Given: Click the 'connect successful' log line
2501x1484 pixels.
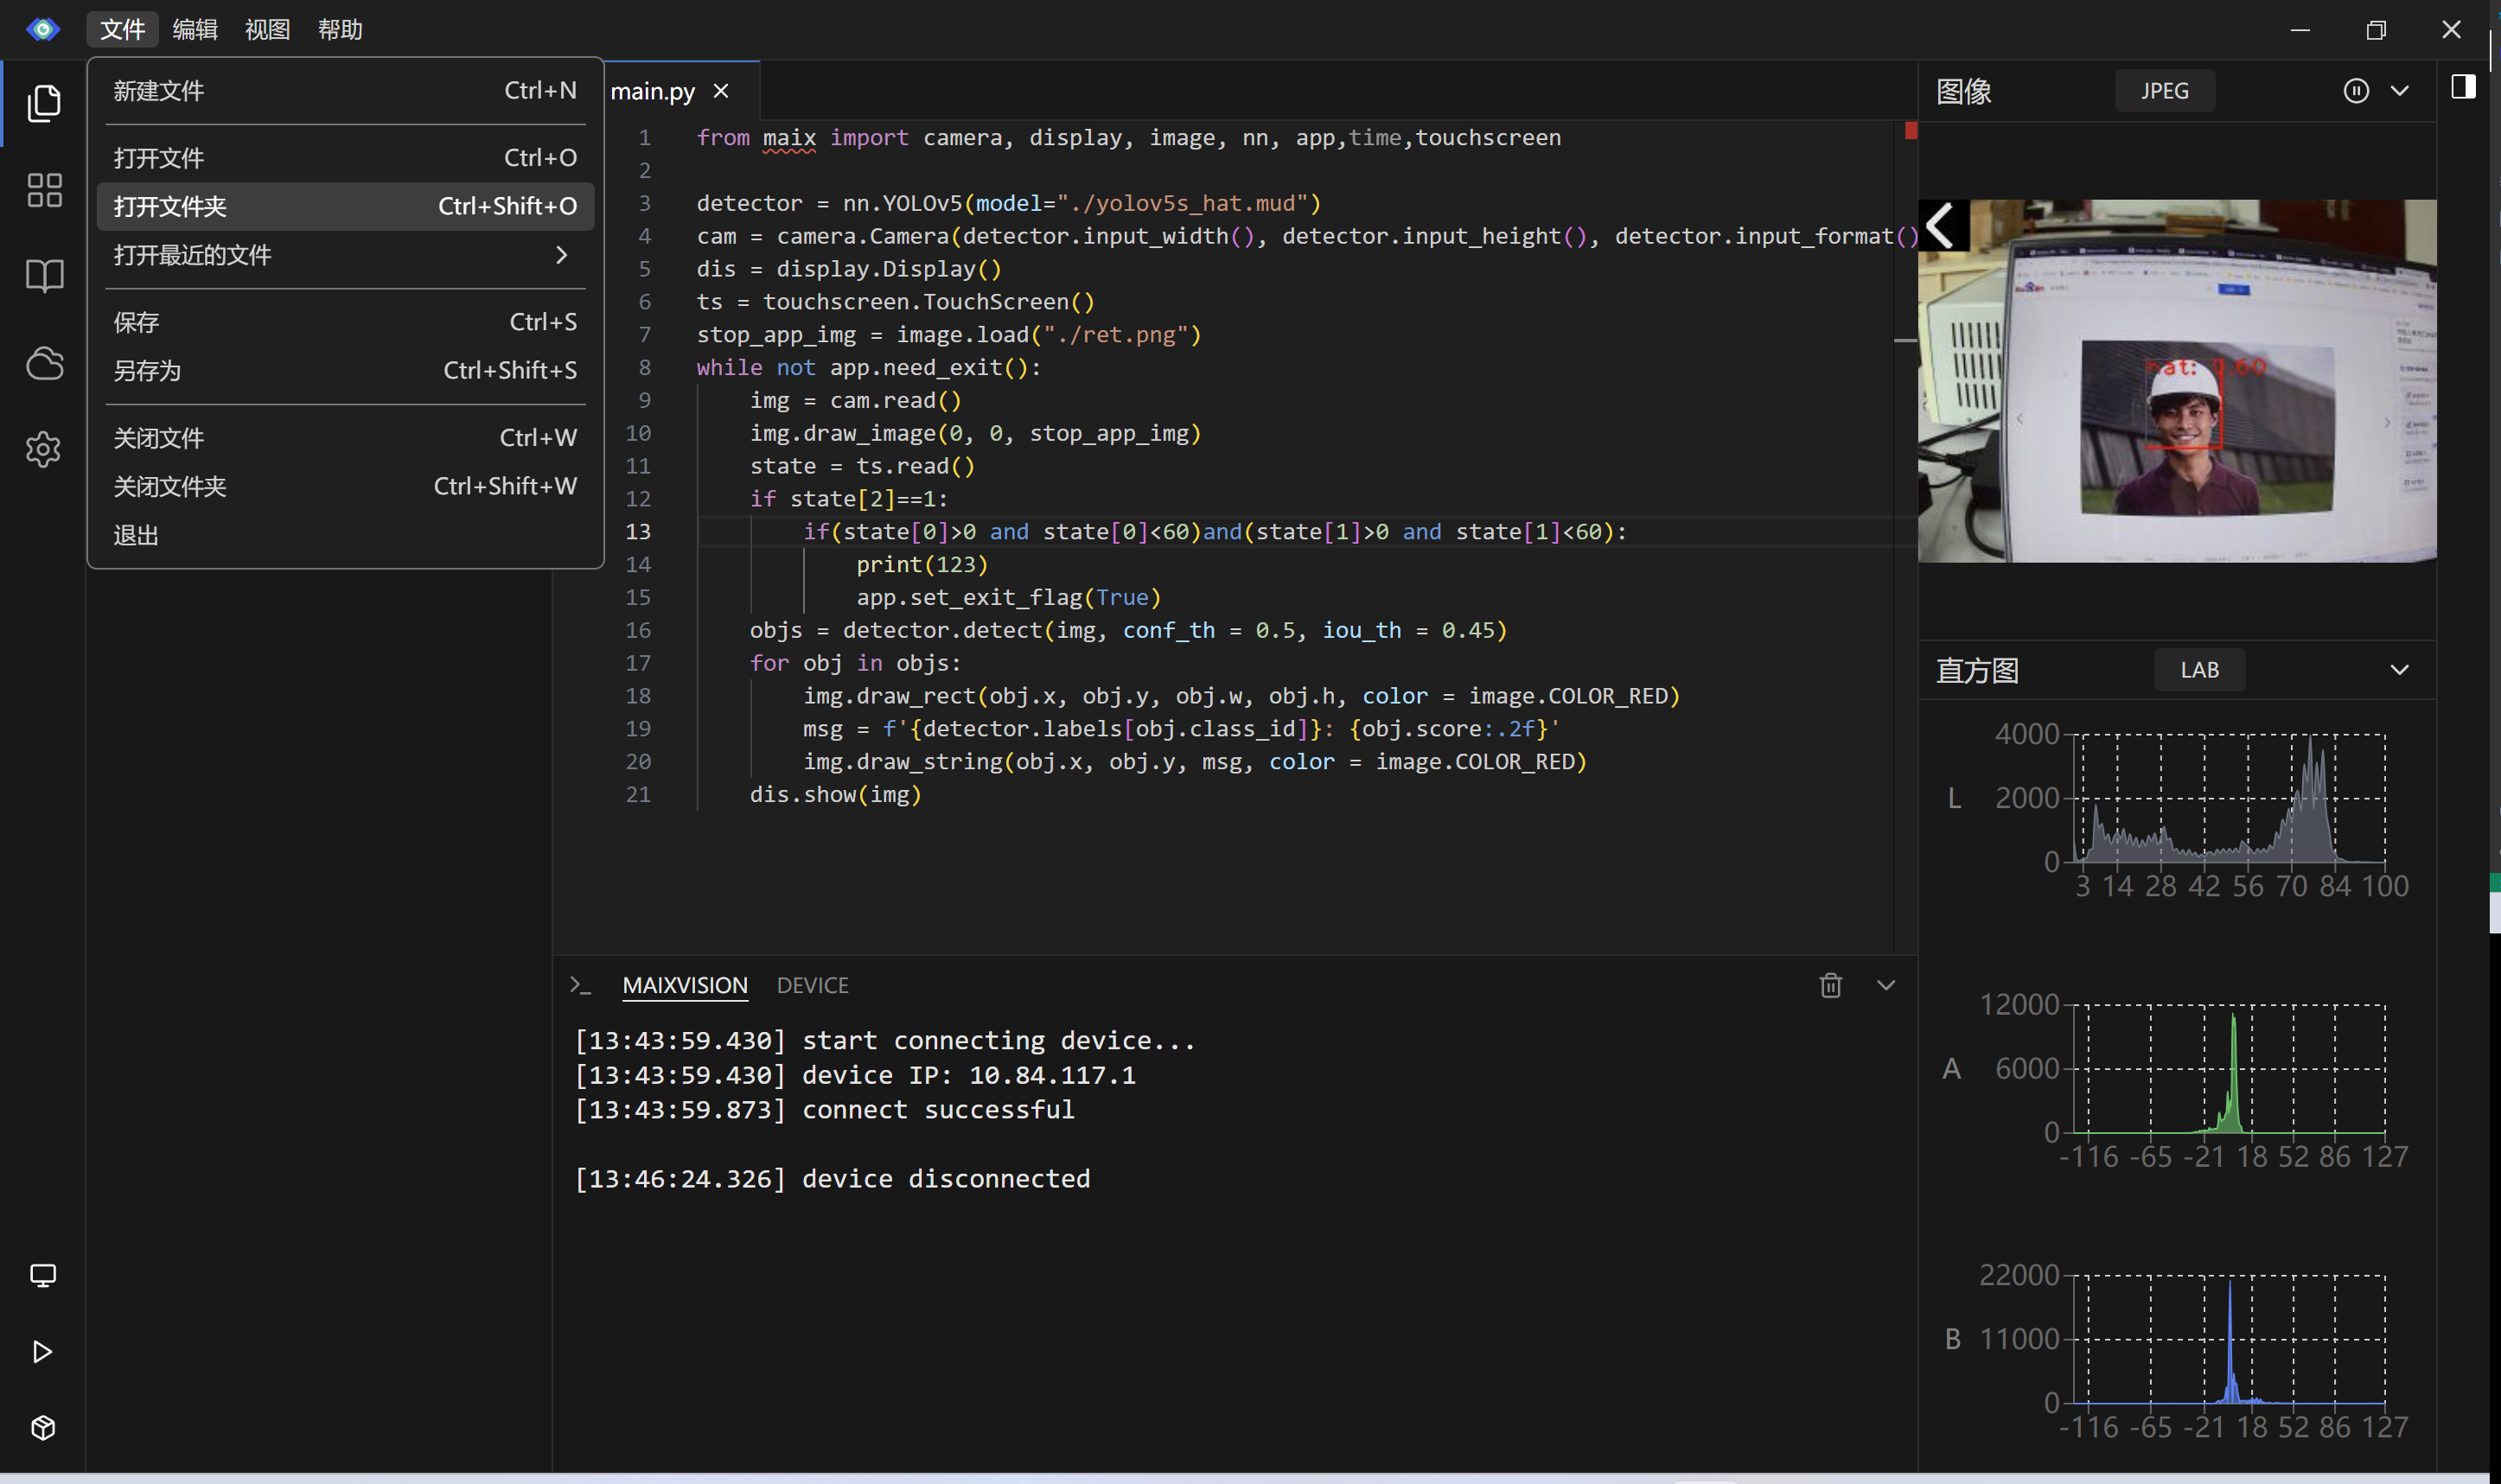Looking at the screenshot, I should click(825, 1110).
